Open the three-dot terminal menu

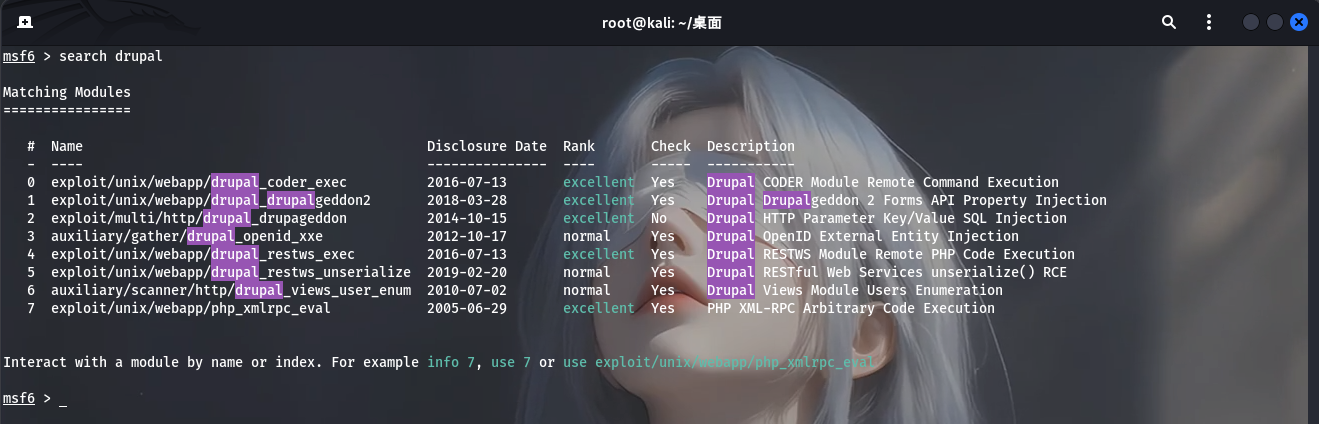pyautogui.click(x=1209, y=21)
